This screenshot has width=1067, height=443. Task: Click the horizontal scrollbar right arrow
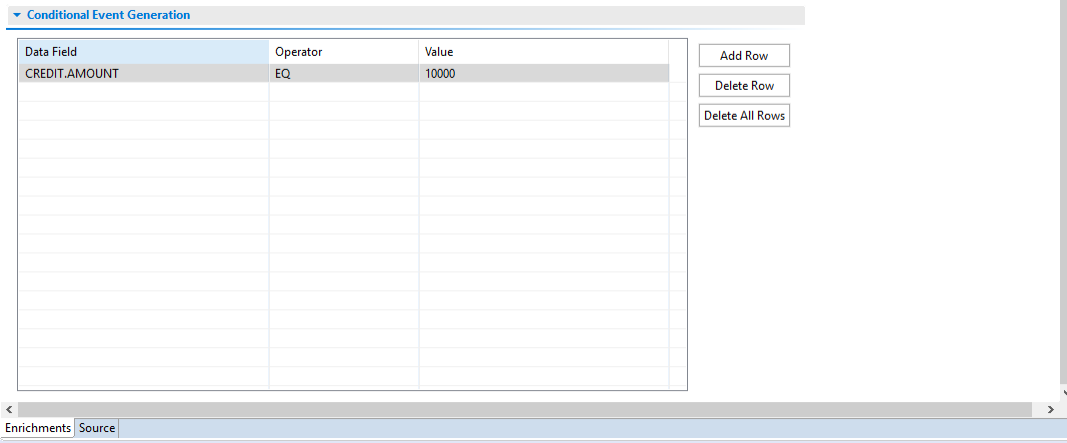pos(1050,410)
